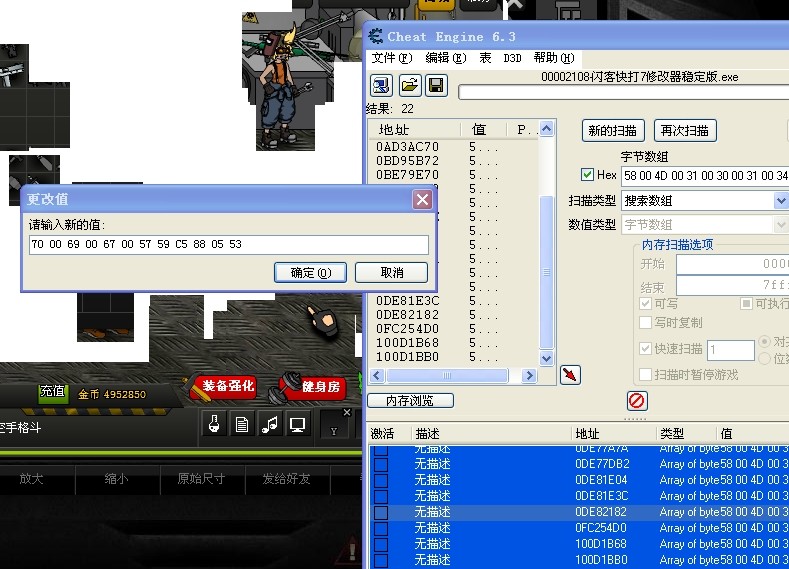Click the red arrow add-to-address-list icon
789x569 pixels.
tap(570, 374)
